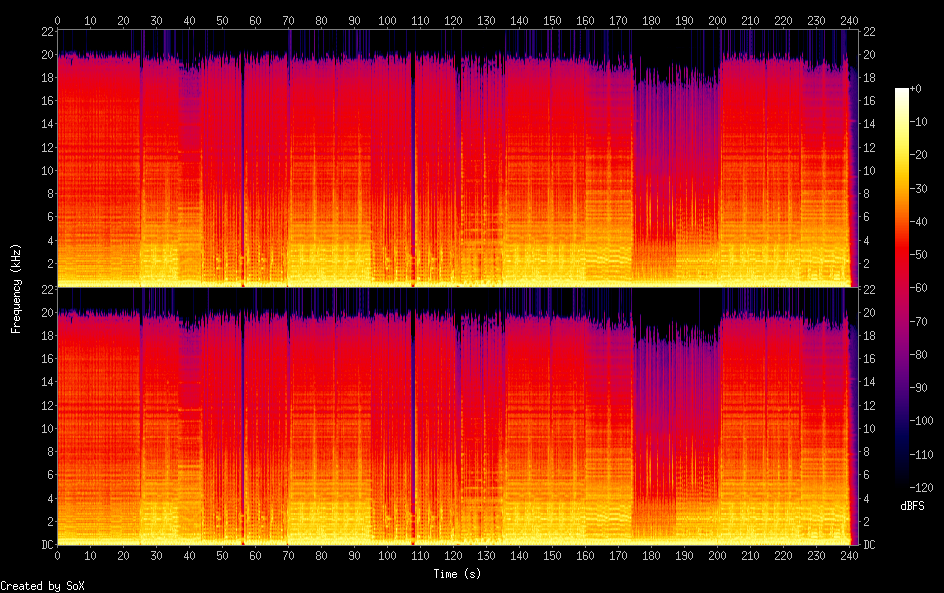Click the 20 kHz tick left of the top channel
The height and width of the screenshot is (593, 944).
(x=46, y=55)
